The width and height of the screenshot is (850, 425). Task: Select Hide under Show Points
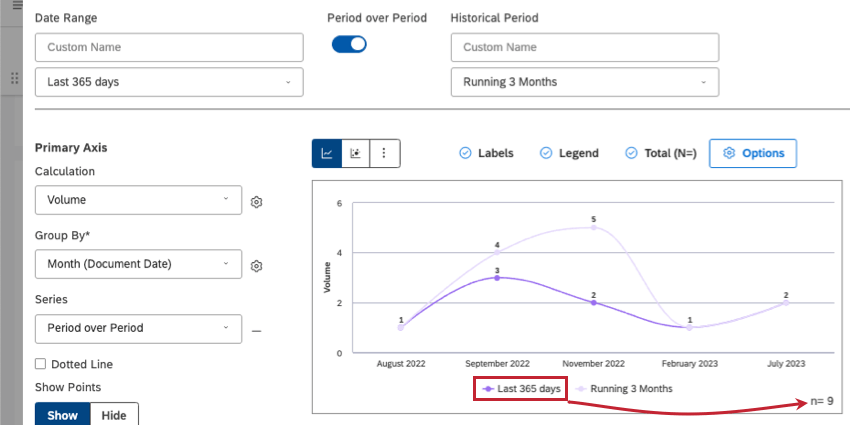point(114,415)
